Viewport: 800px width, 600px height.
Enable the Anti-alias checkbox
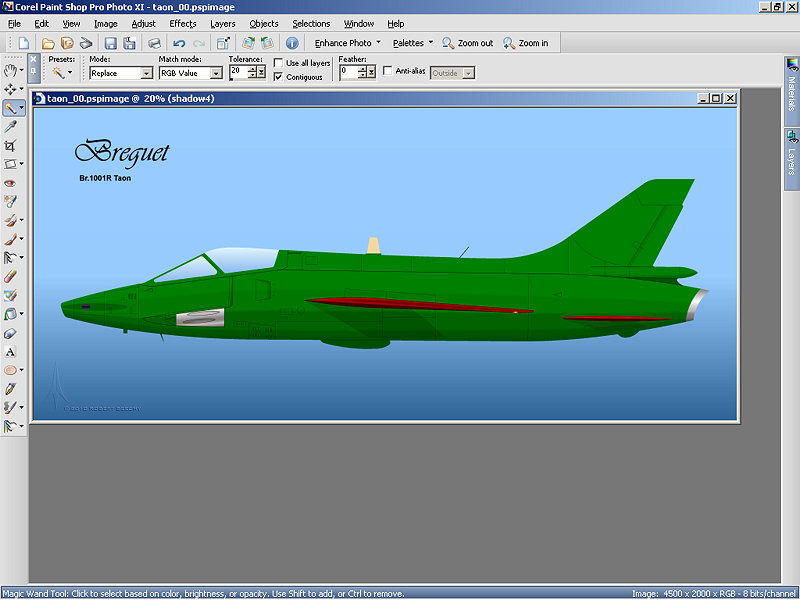coord(387,71)
